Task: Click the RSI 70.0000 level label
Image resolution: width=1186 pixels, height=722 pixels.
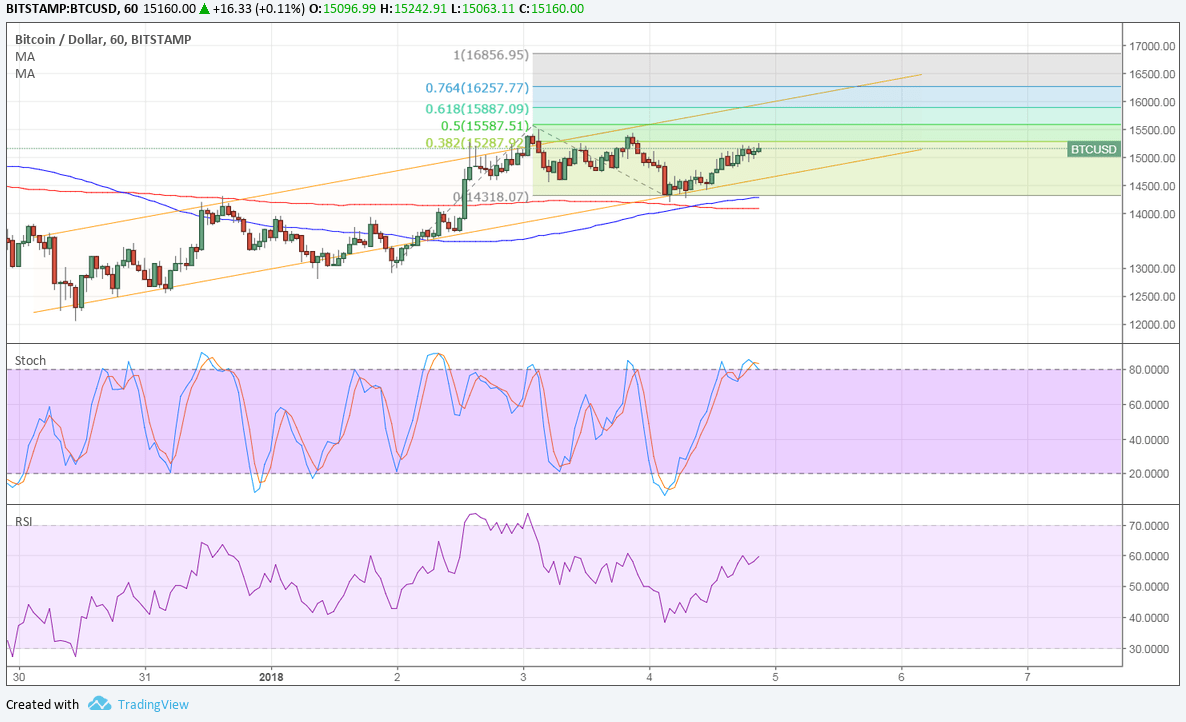Action: point(1150,525)
